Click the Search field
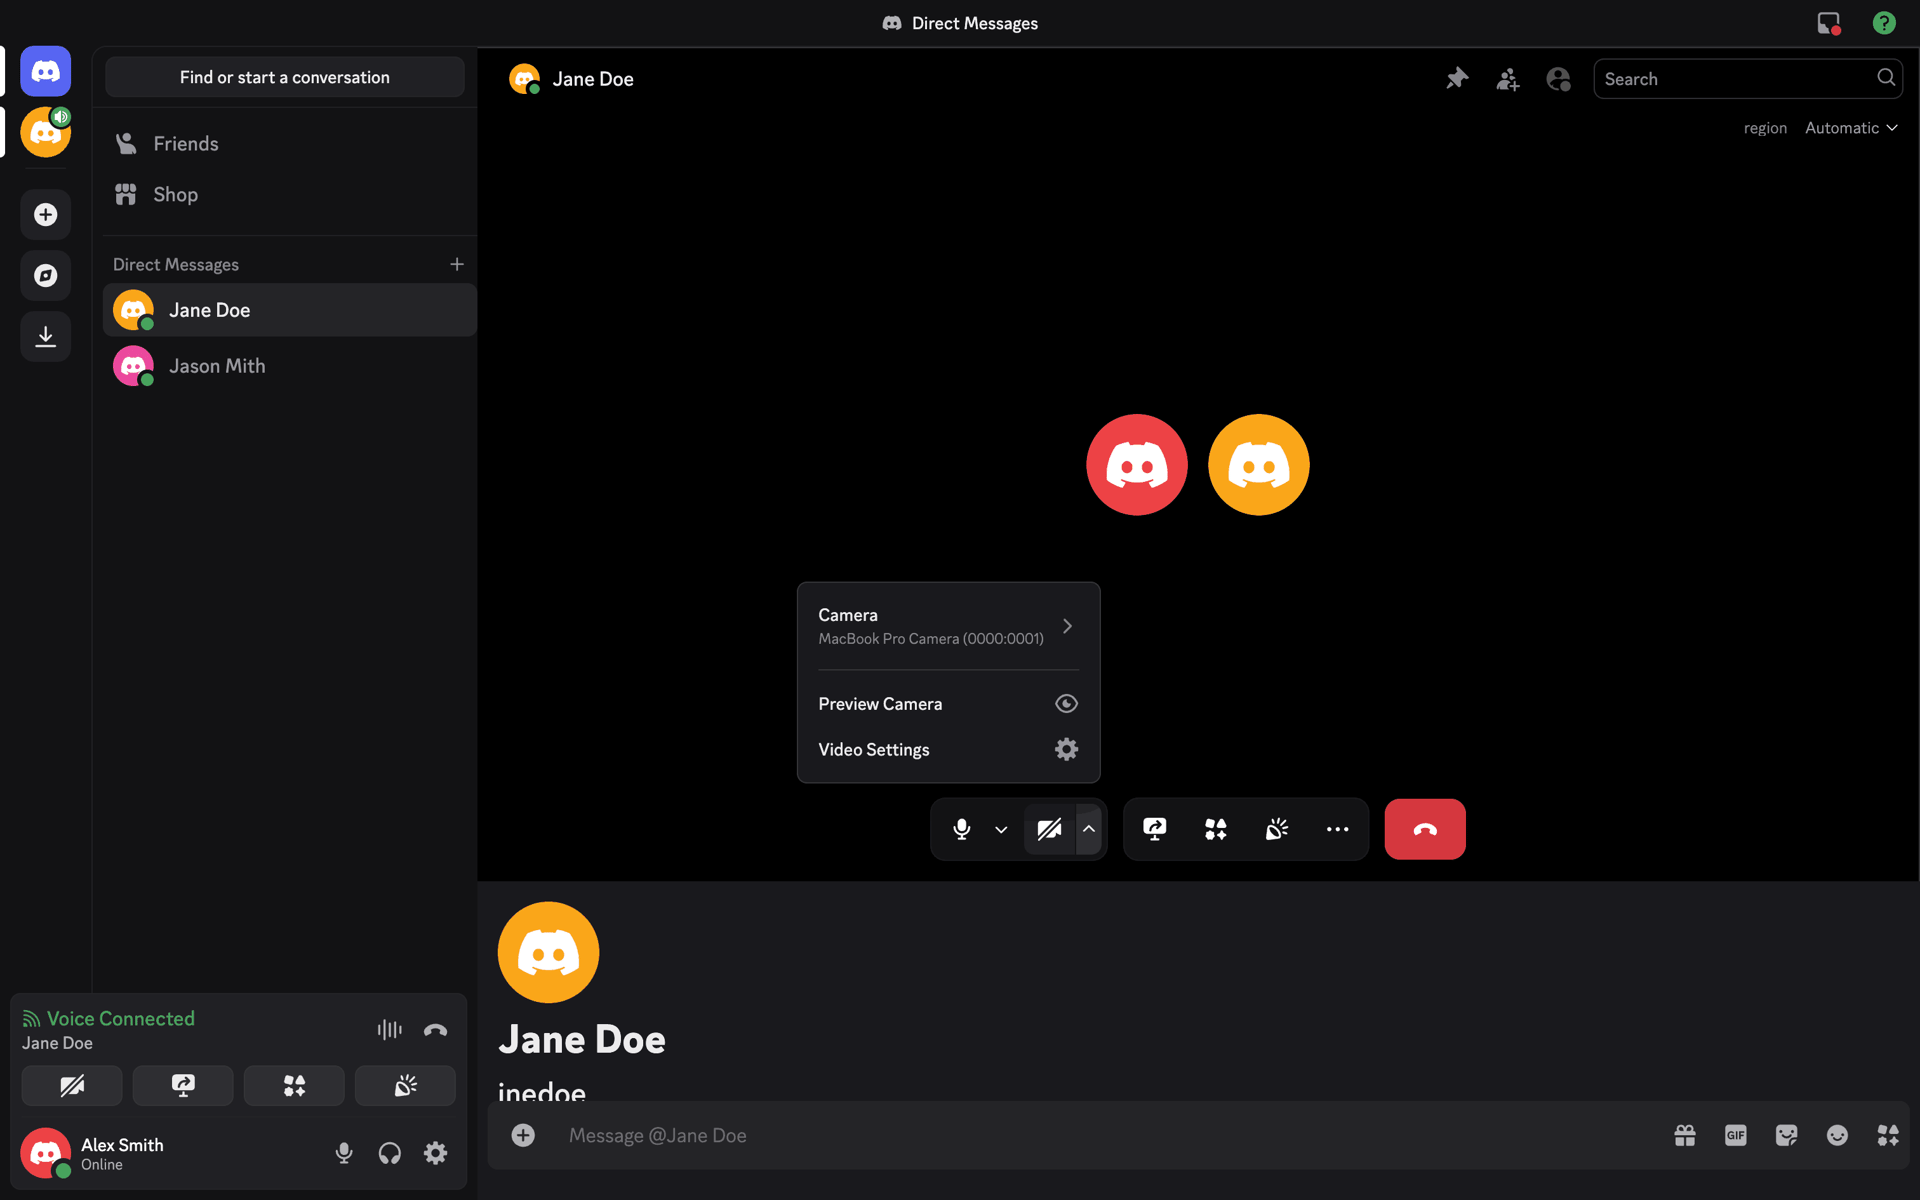This screenshot has height=1200, width=1920. coord(1747,79)
